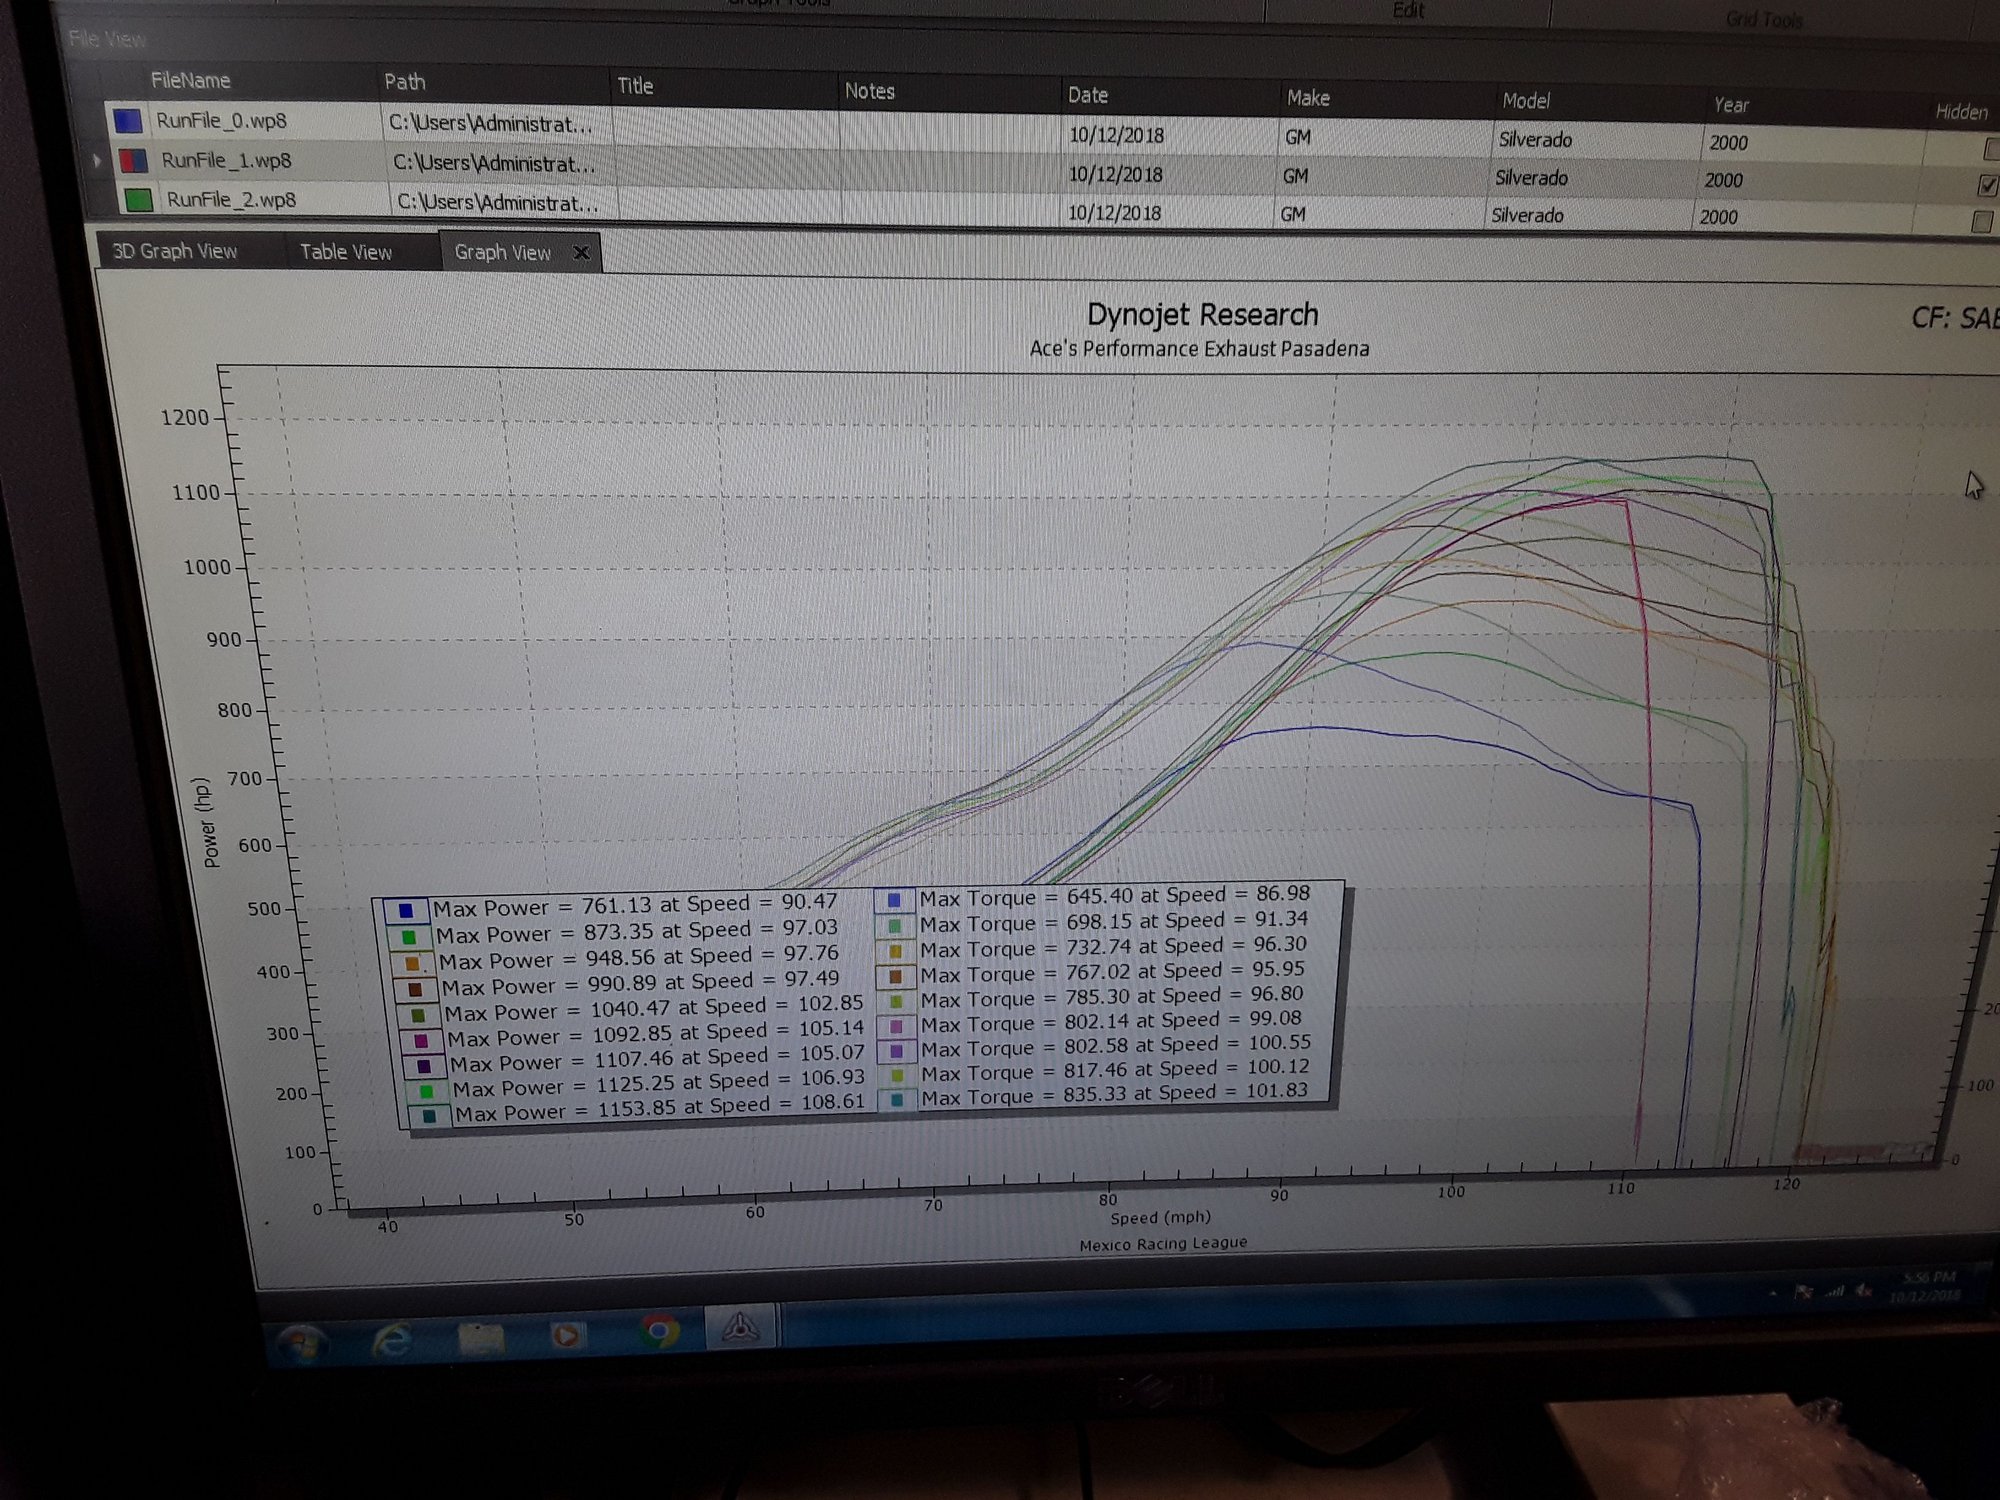Click the green color swatch of RunFile_2.wp8
Screen dimensions: 2000x1500
pyautogui.click(x=138, y=200)
